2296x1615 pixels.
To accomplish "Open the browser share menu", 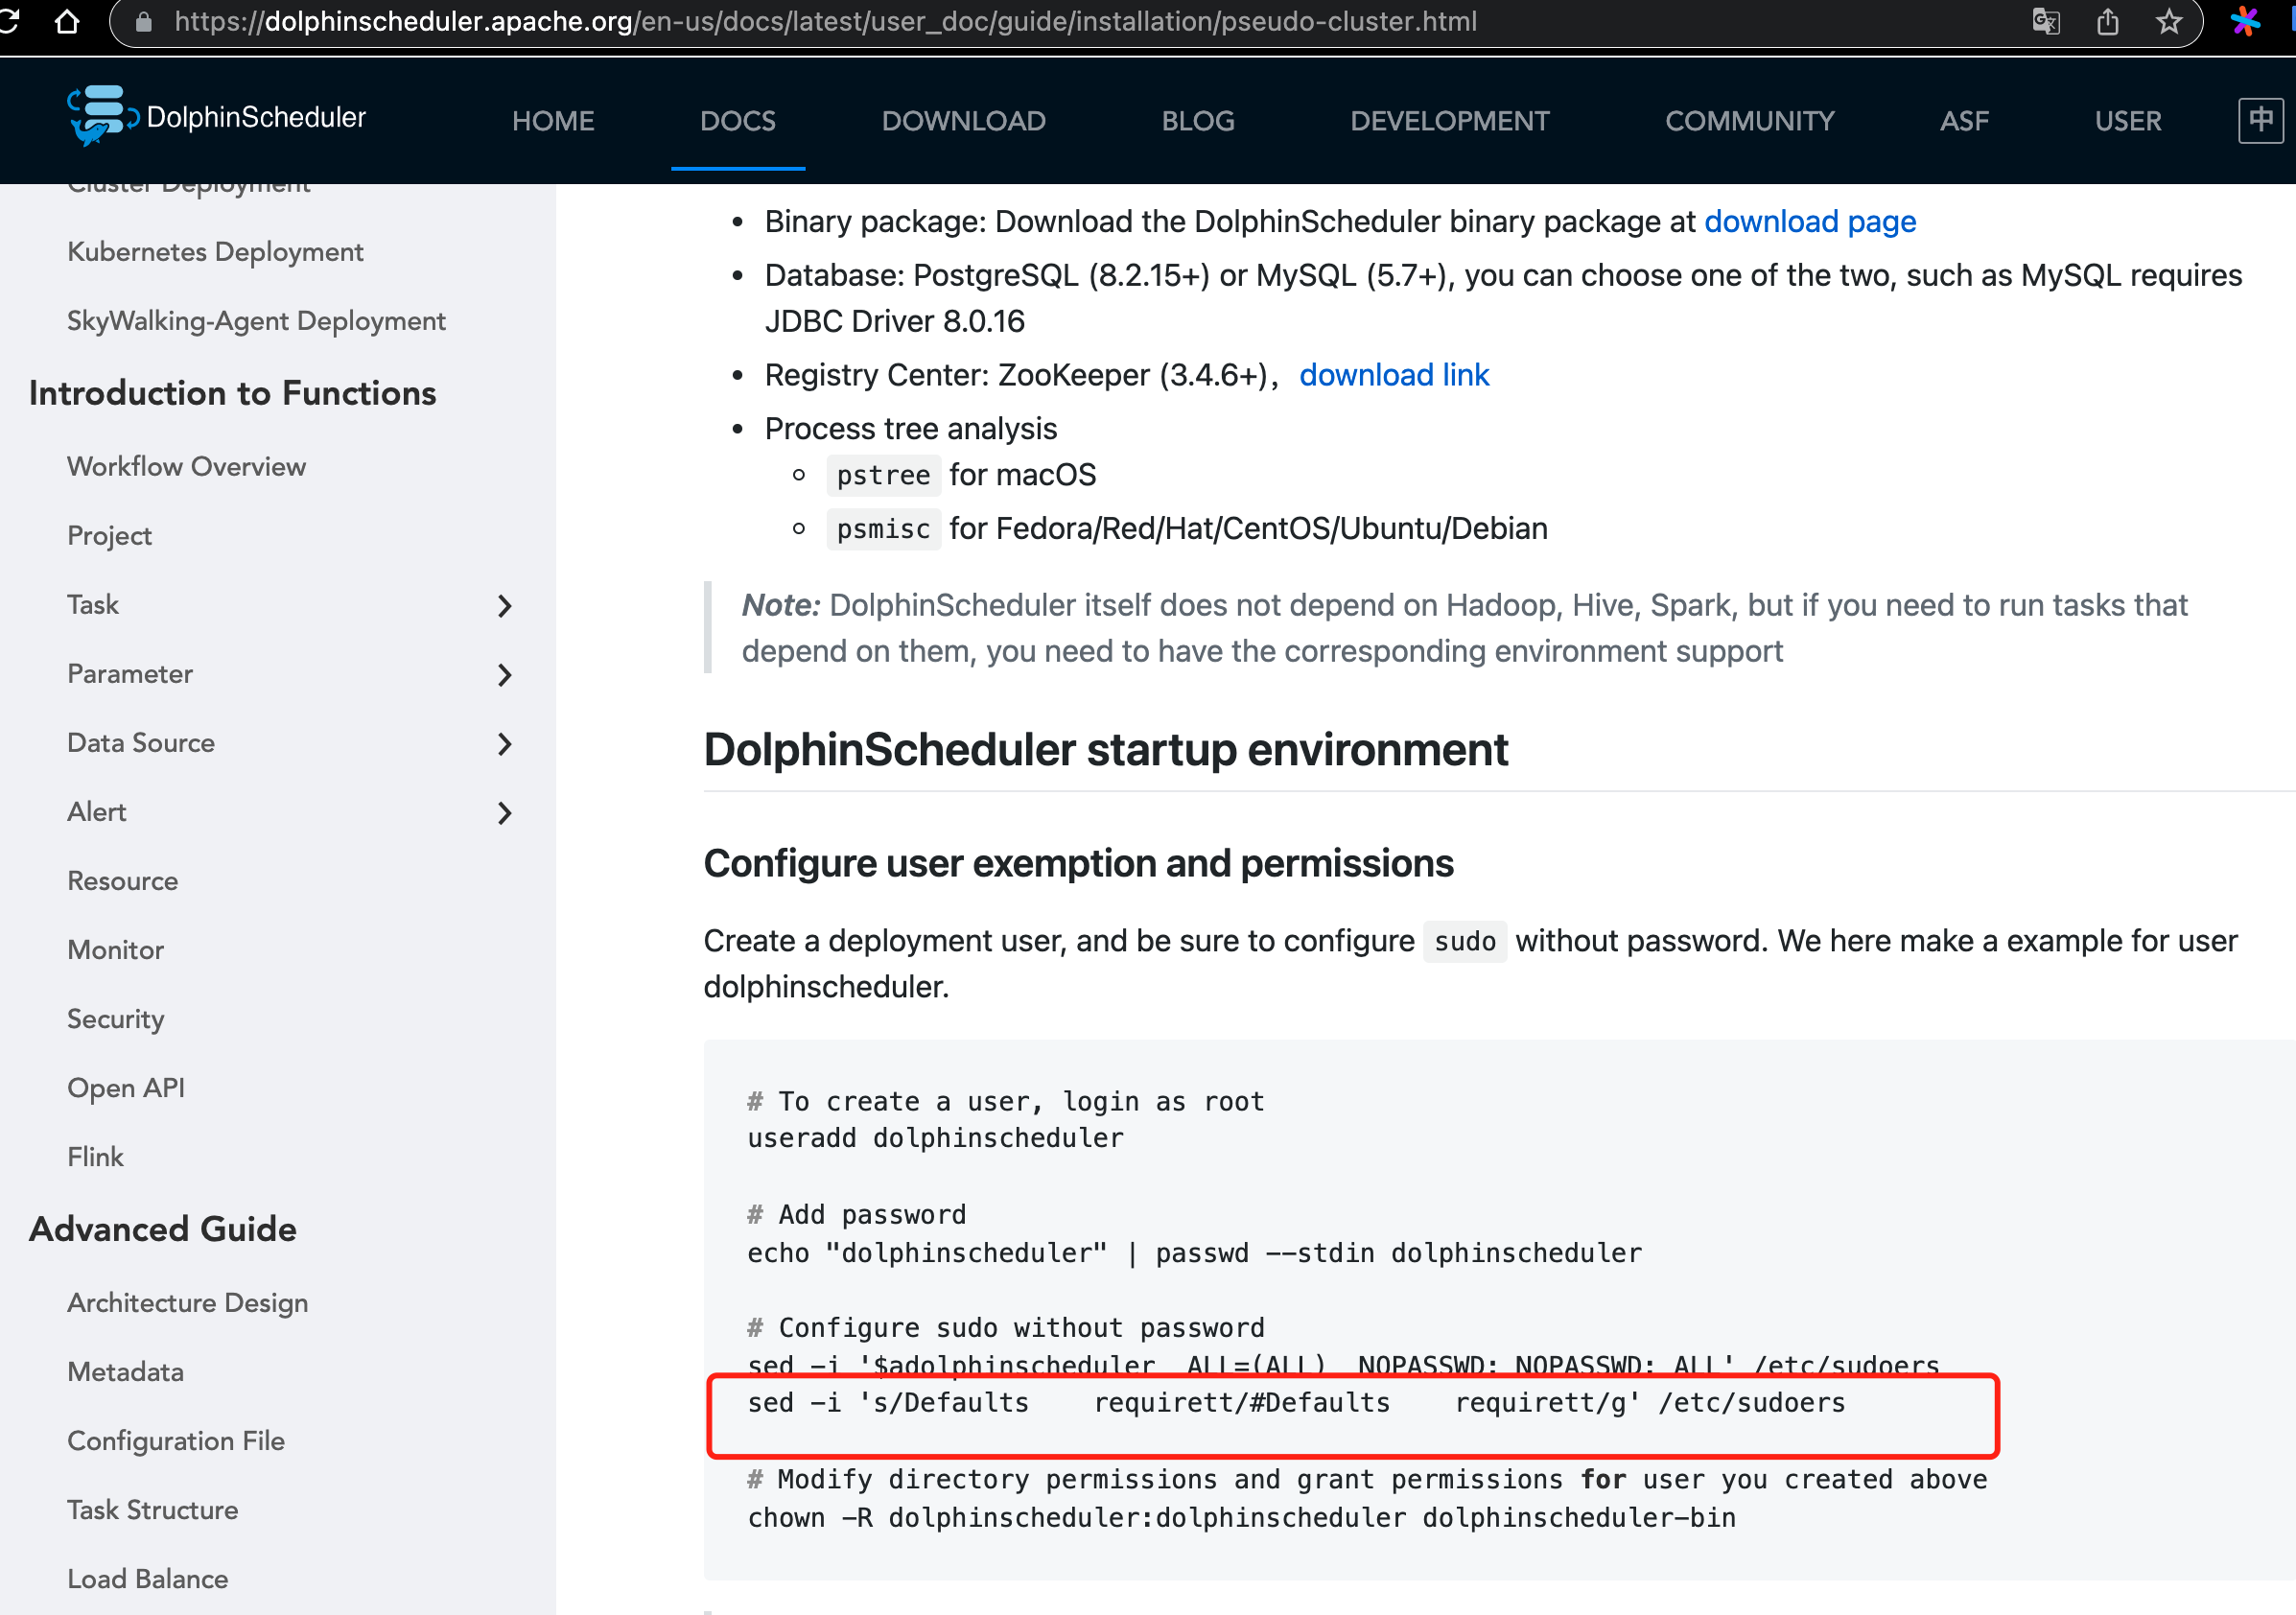I will (2108, 21).
